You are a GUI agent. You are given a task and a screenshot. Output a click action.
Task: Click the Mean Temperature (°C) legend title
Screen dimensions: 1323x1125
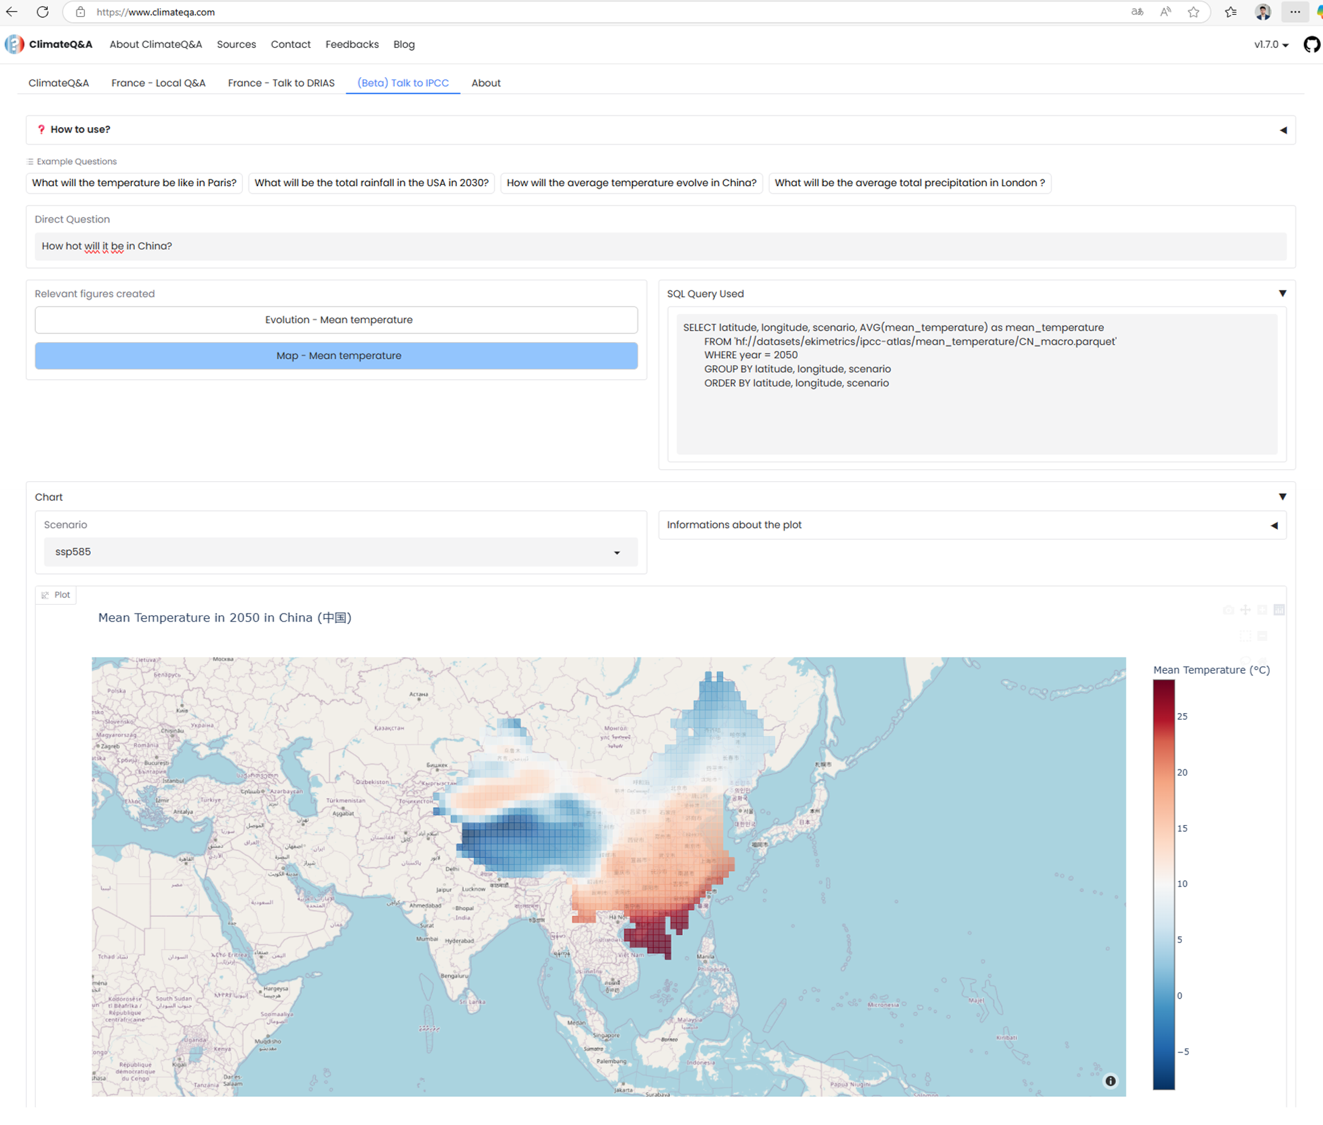pyautogui.click(x=1211, y=670)
